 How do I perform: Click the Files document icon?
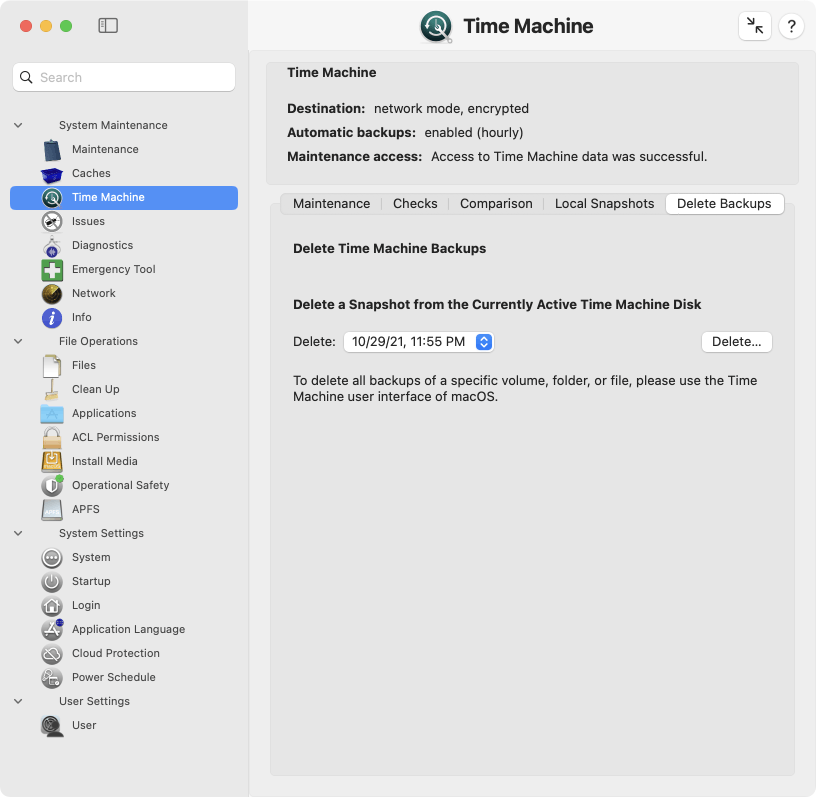tap(52, 366)
